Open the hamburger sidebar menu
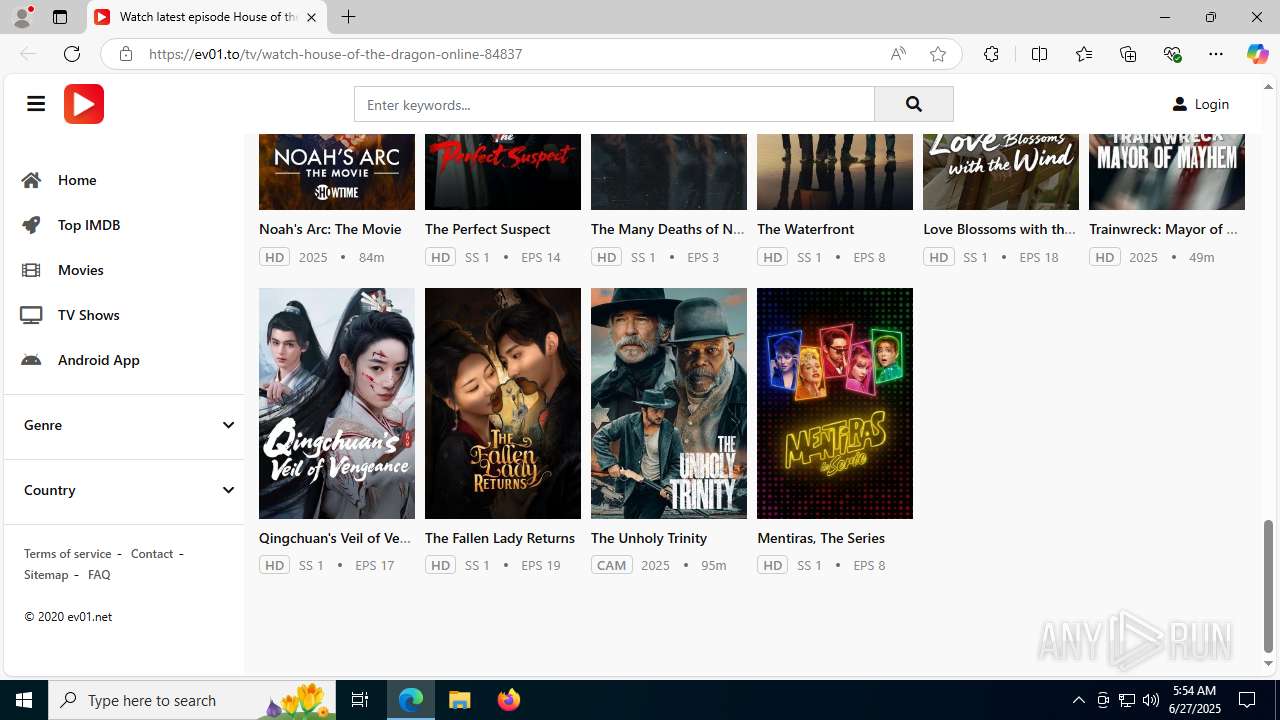This screenshot has width=1280, height=720. [x=36, y=104]
